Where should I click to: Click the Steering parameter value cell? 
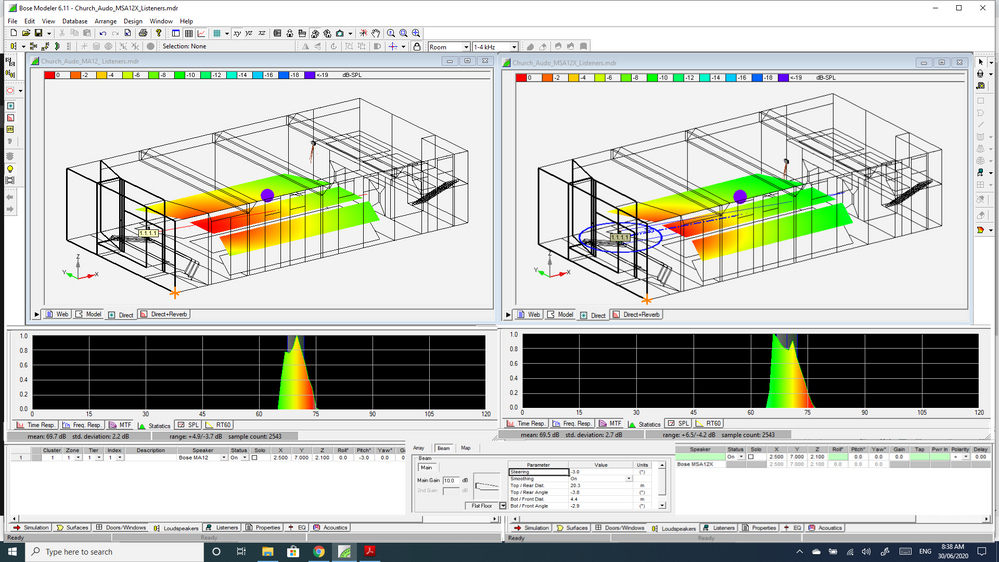tap(601, 472)
